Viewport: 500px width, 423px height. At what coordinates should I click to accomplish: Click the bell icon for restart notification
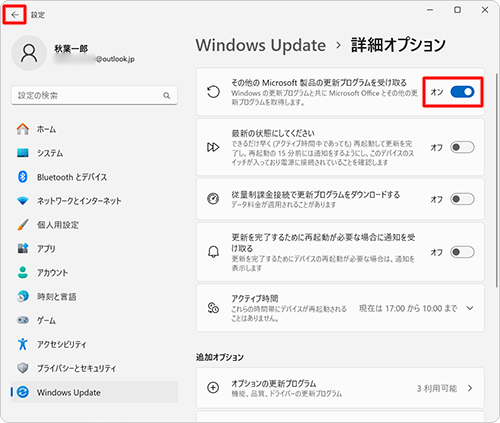point(213,252)
